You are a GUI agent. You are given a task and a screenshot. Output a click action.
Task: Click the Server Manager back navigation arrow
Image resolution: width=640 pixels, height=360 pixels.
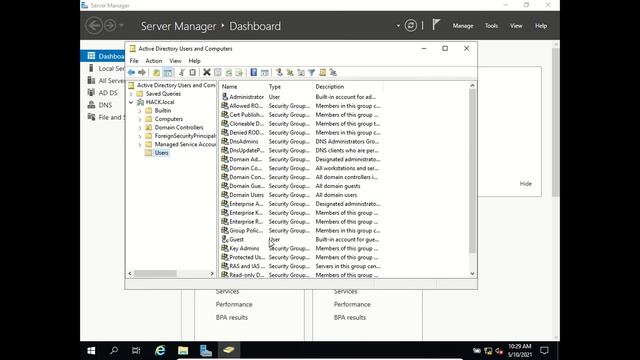94,26
